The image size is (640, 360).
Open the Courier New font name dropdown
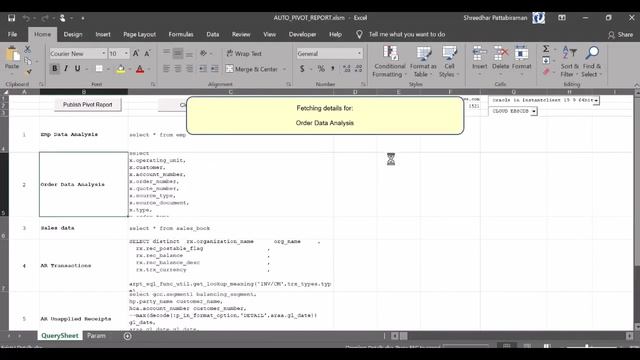(x=103, y=53)
